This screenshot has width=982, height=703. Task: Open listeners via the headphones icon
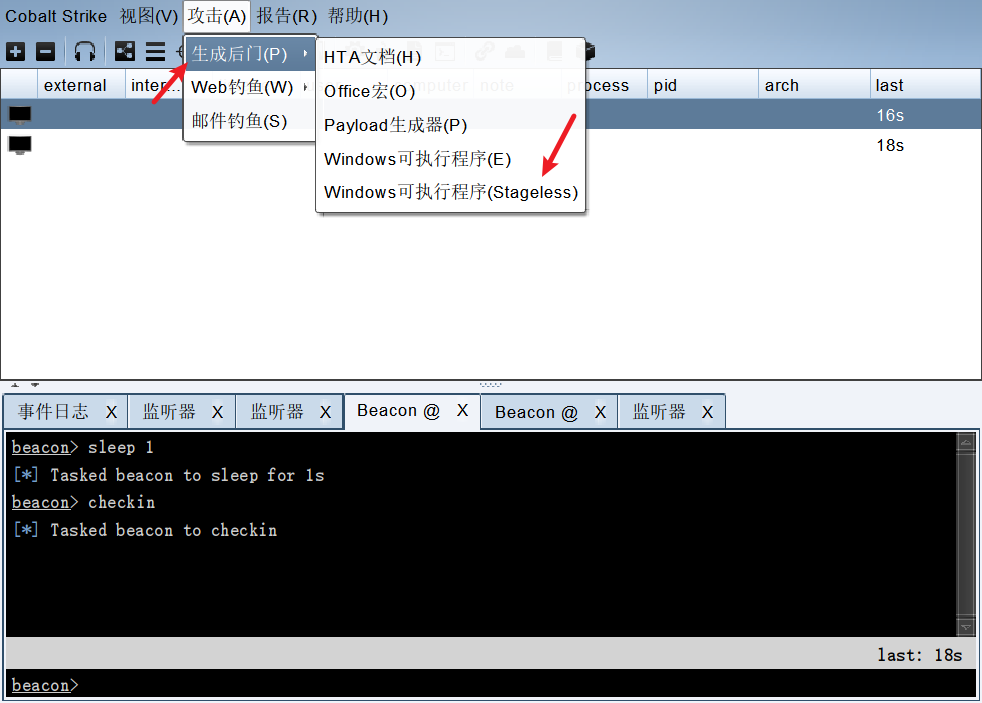tap(85, 51)
